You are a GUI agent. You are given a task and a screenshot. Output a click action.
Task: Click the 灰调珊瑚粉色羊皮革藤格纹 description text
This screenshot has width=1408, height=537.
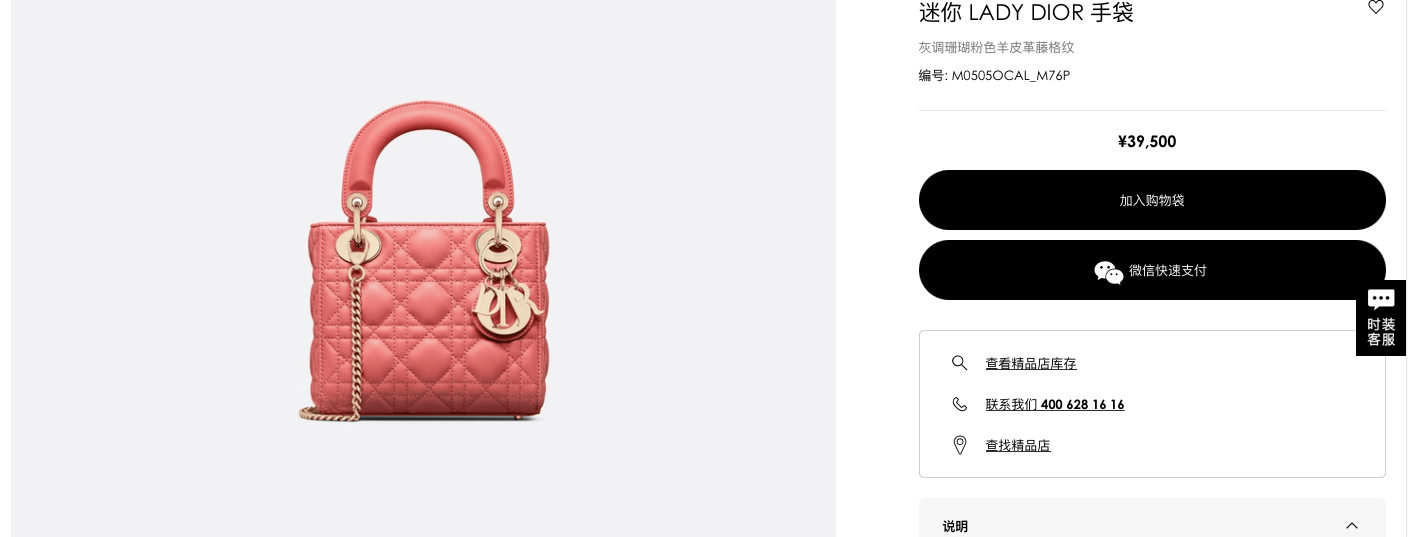(x=996, y=47)
